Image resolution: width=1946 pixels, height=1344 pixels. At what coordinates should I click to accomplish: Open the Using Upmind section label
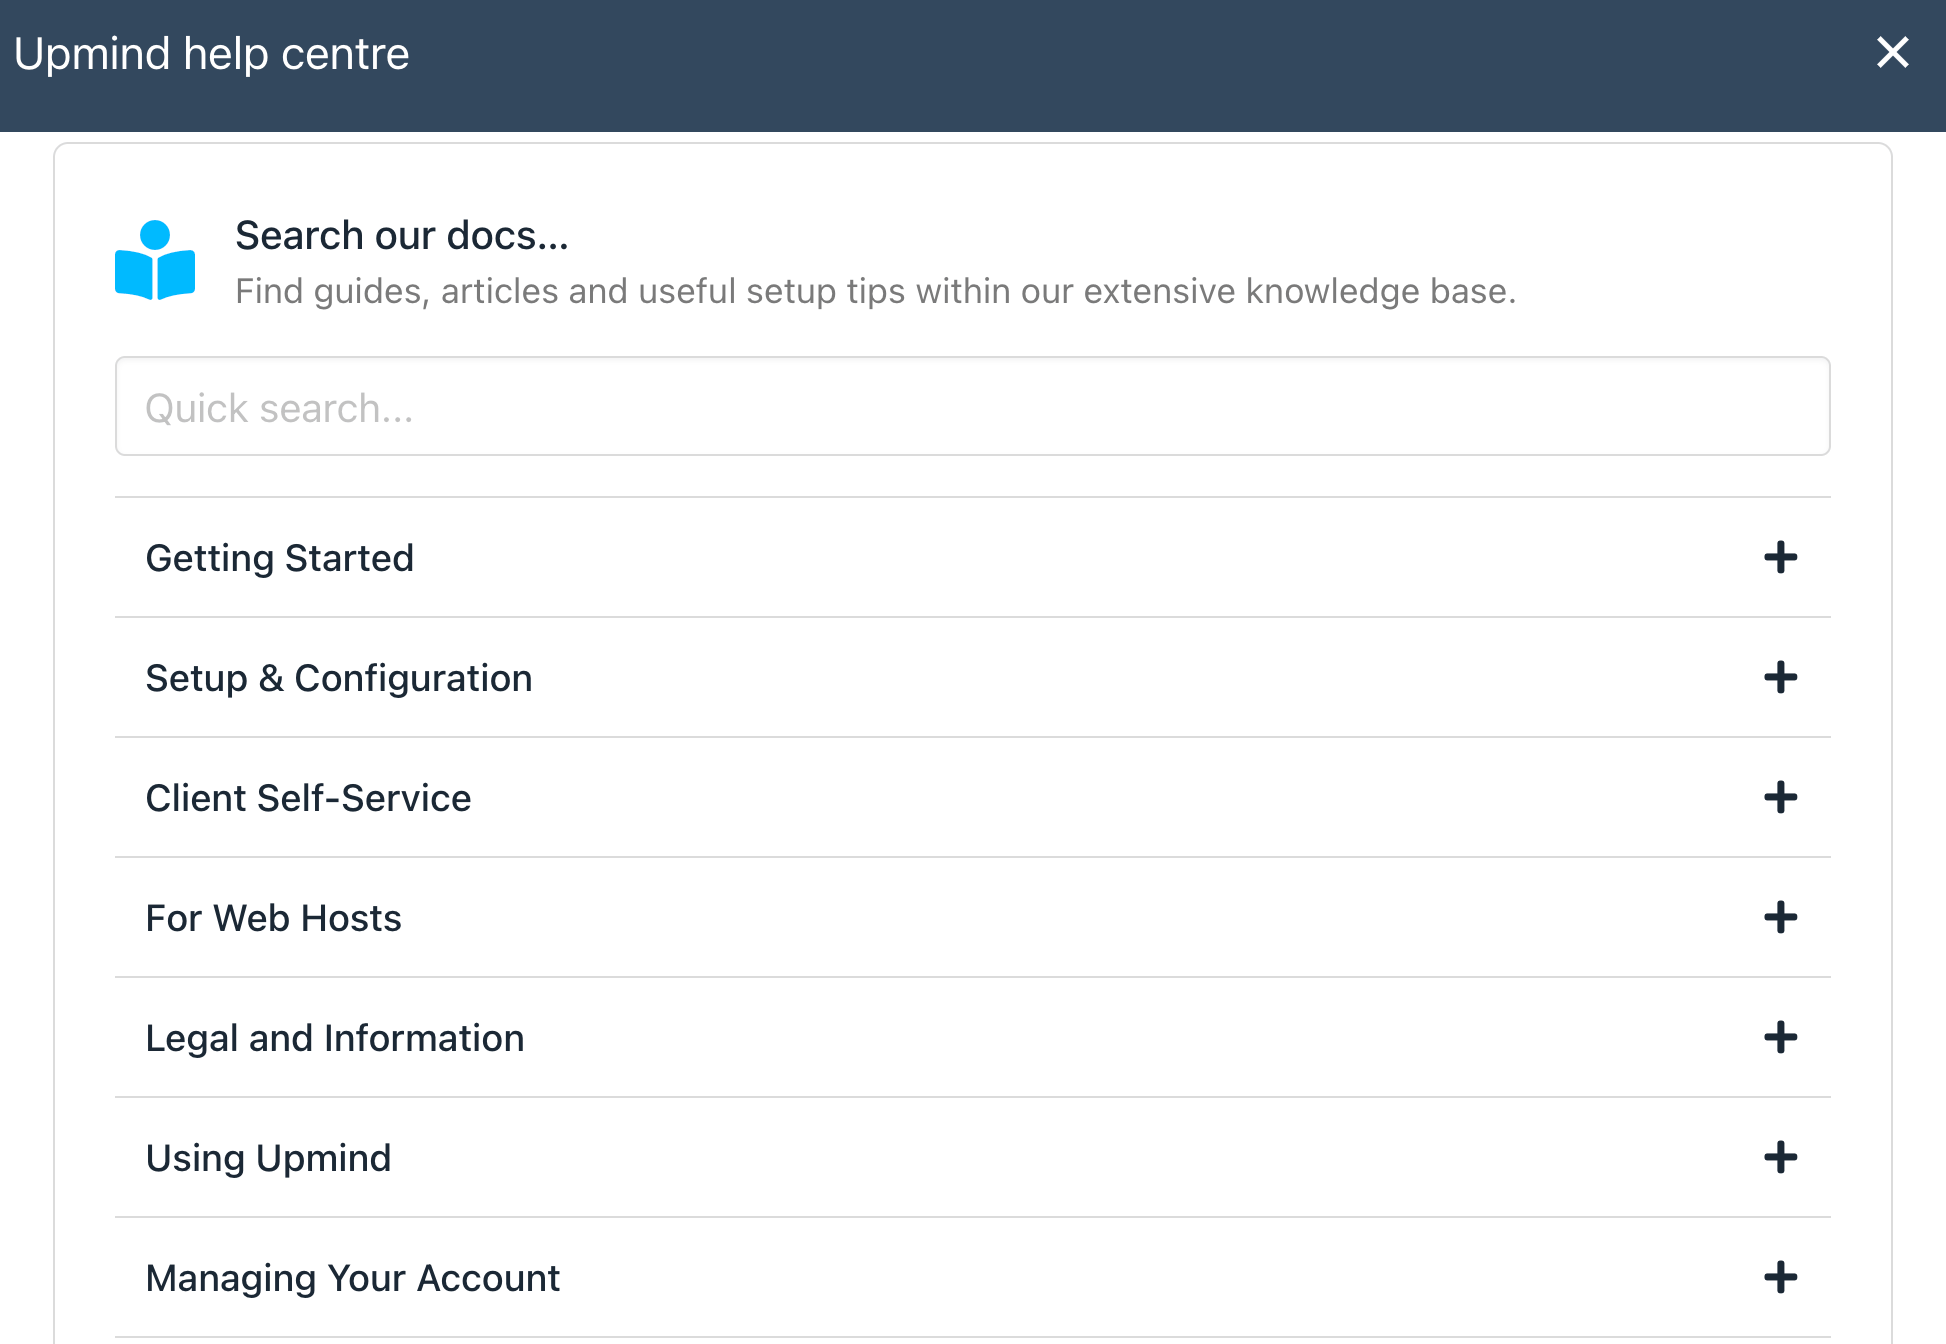pyautogui.click(x=268, y=1158)
